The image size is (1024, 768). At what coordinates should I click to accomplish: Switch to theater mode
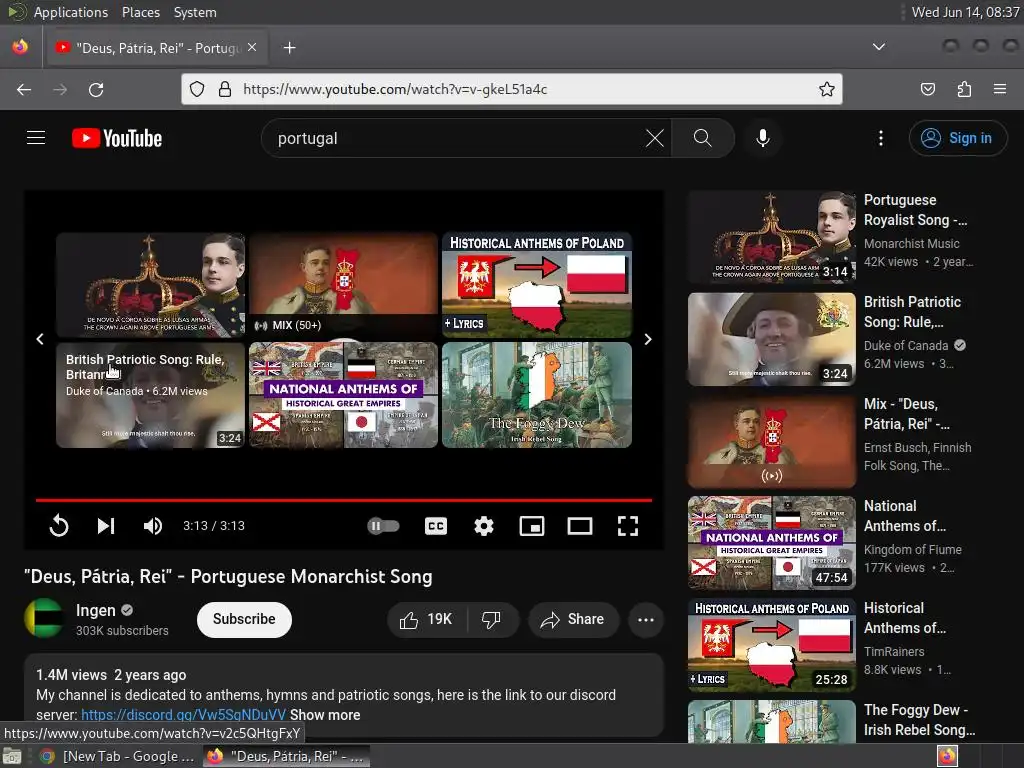[580, 526]
